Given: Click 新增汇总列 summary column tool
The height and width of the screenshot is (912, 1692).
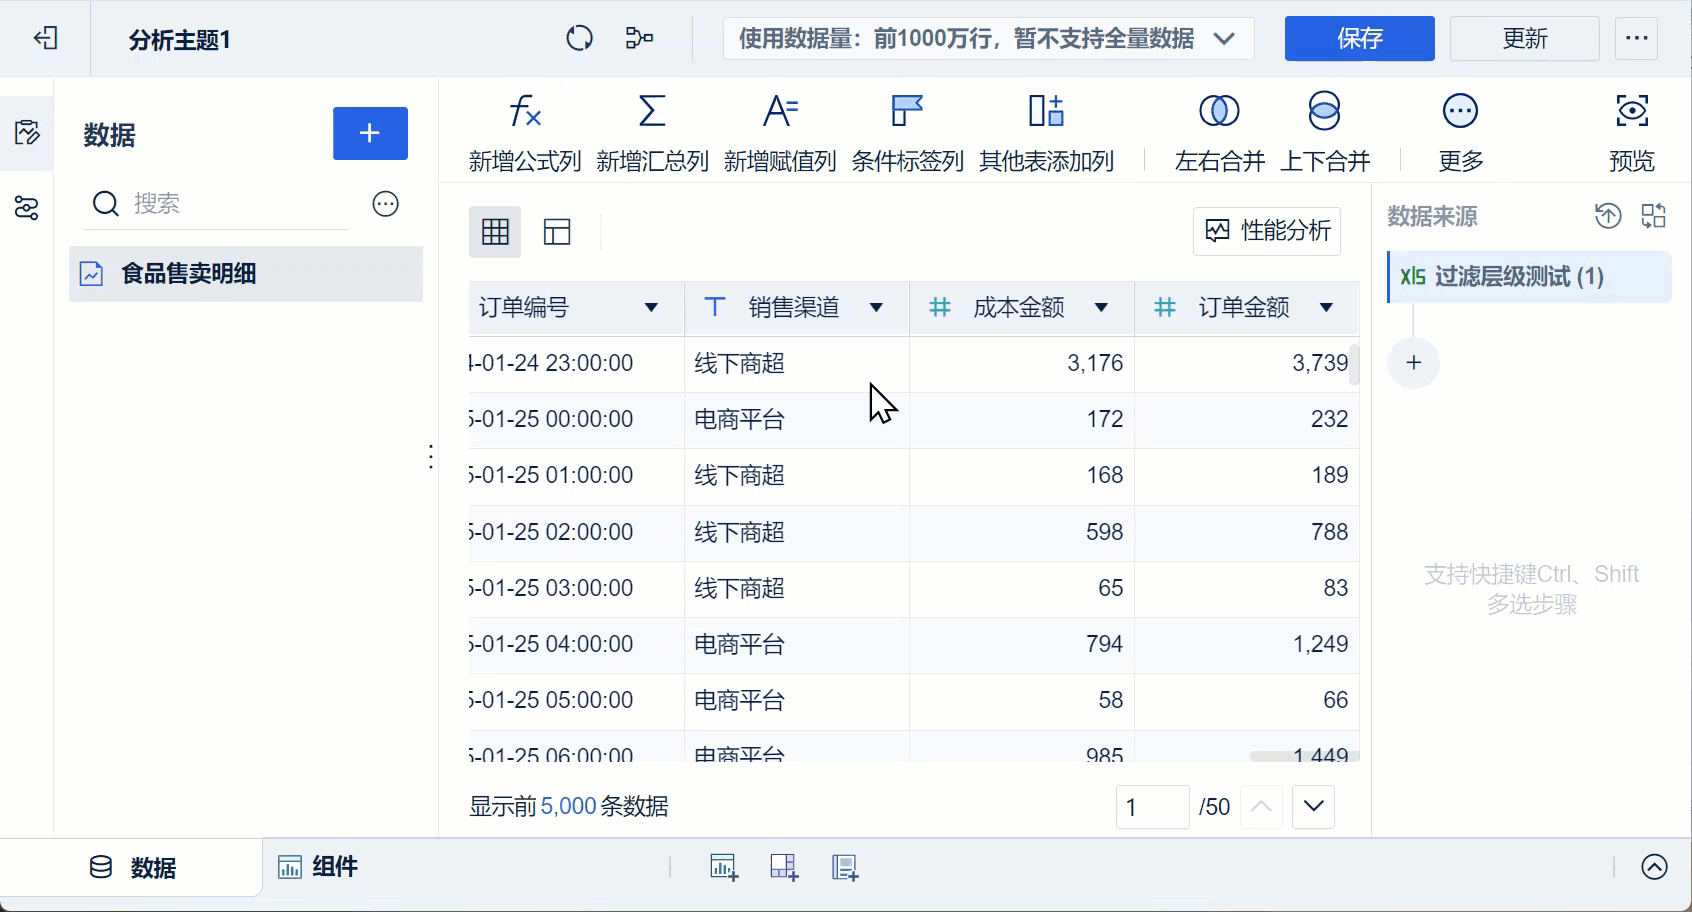Looking at the screenshot, I should [652, 133].
